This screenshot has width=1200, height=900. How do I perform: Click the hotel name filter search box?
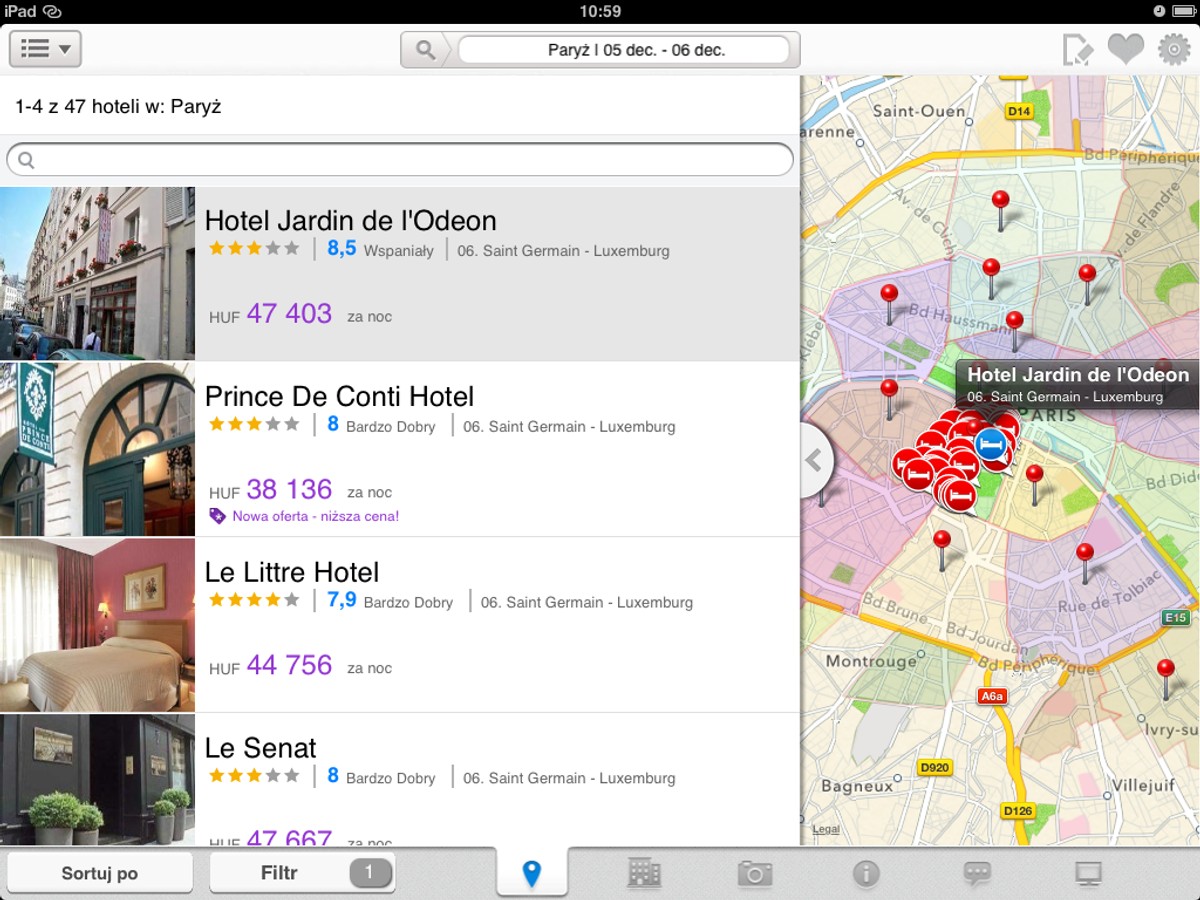400,160
